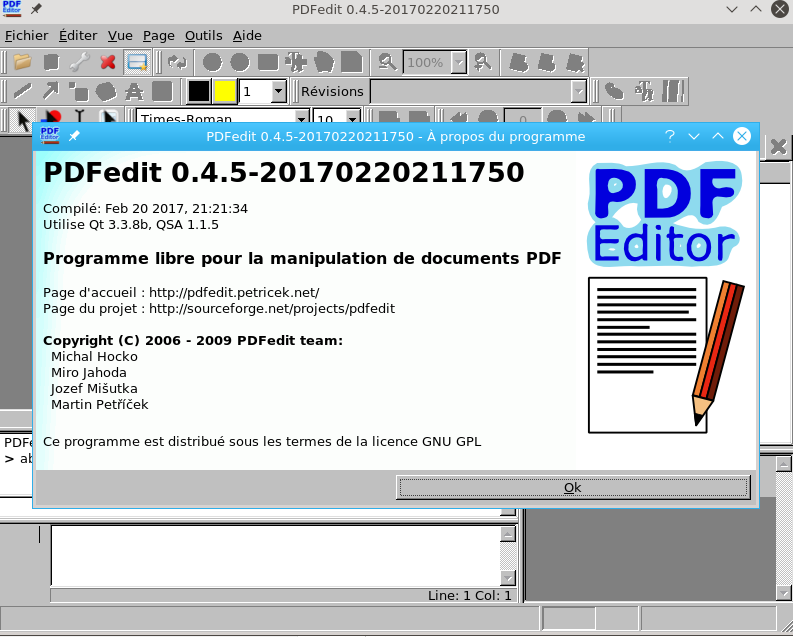The image size is (793, 637).
Task: Click the double-arrow refresh icon
Action: [178, 62]
